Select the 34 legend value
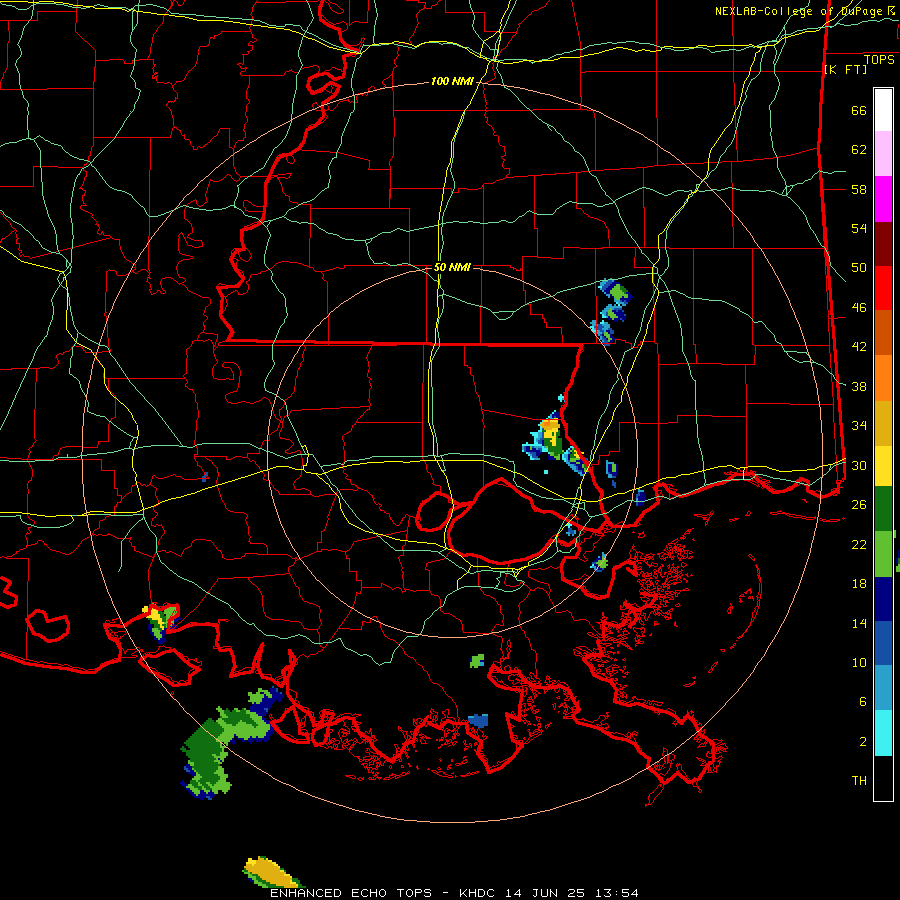 pyautogui.click(x=859, y=426)
